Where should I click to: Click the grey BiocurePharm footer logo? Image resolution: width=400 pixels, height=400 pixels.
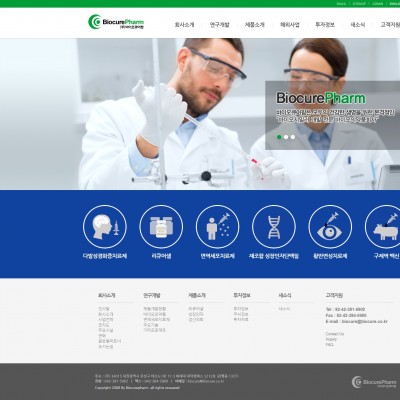[374, 382]
